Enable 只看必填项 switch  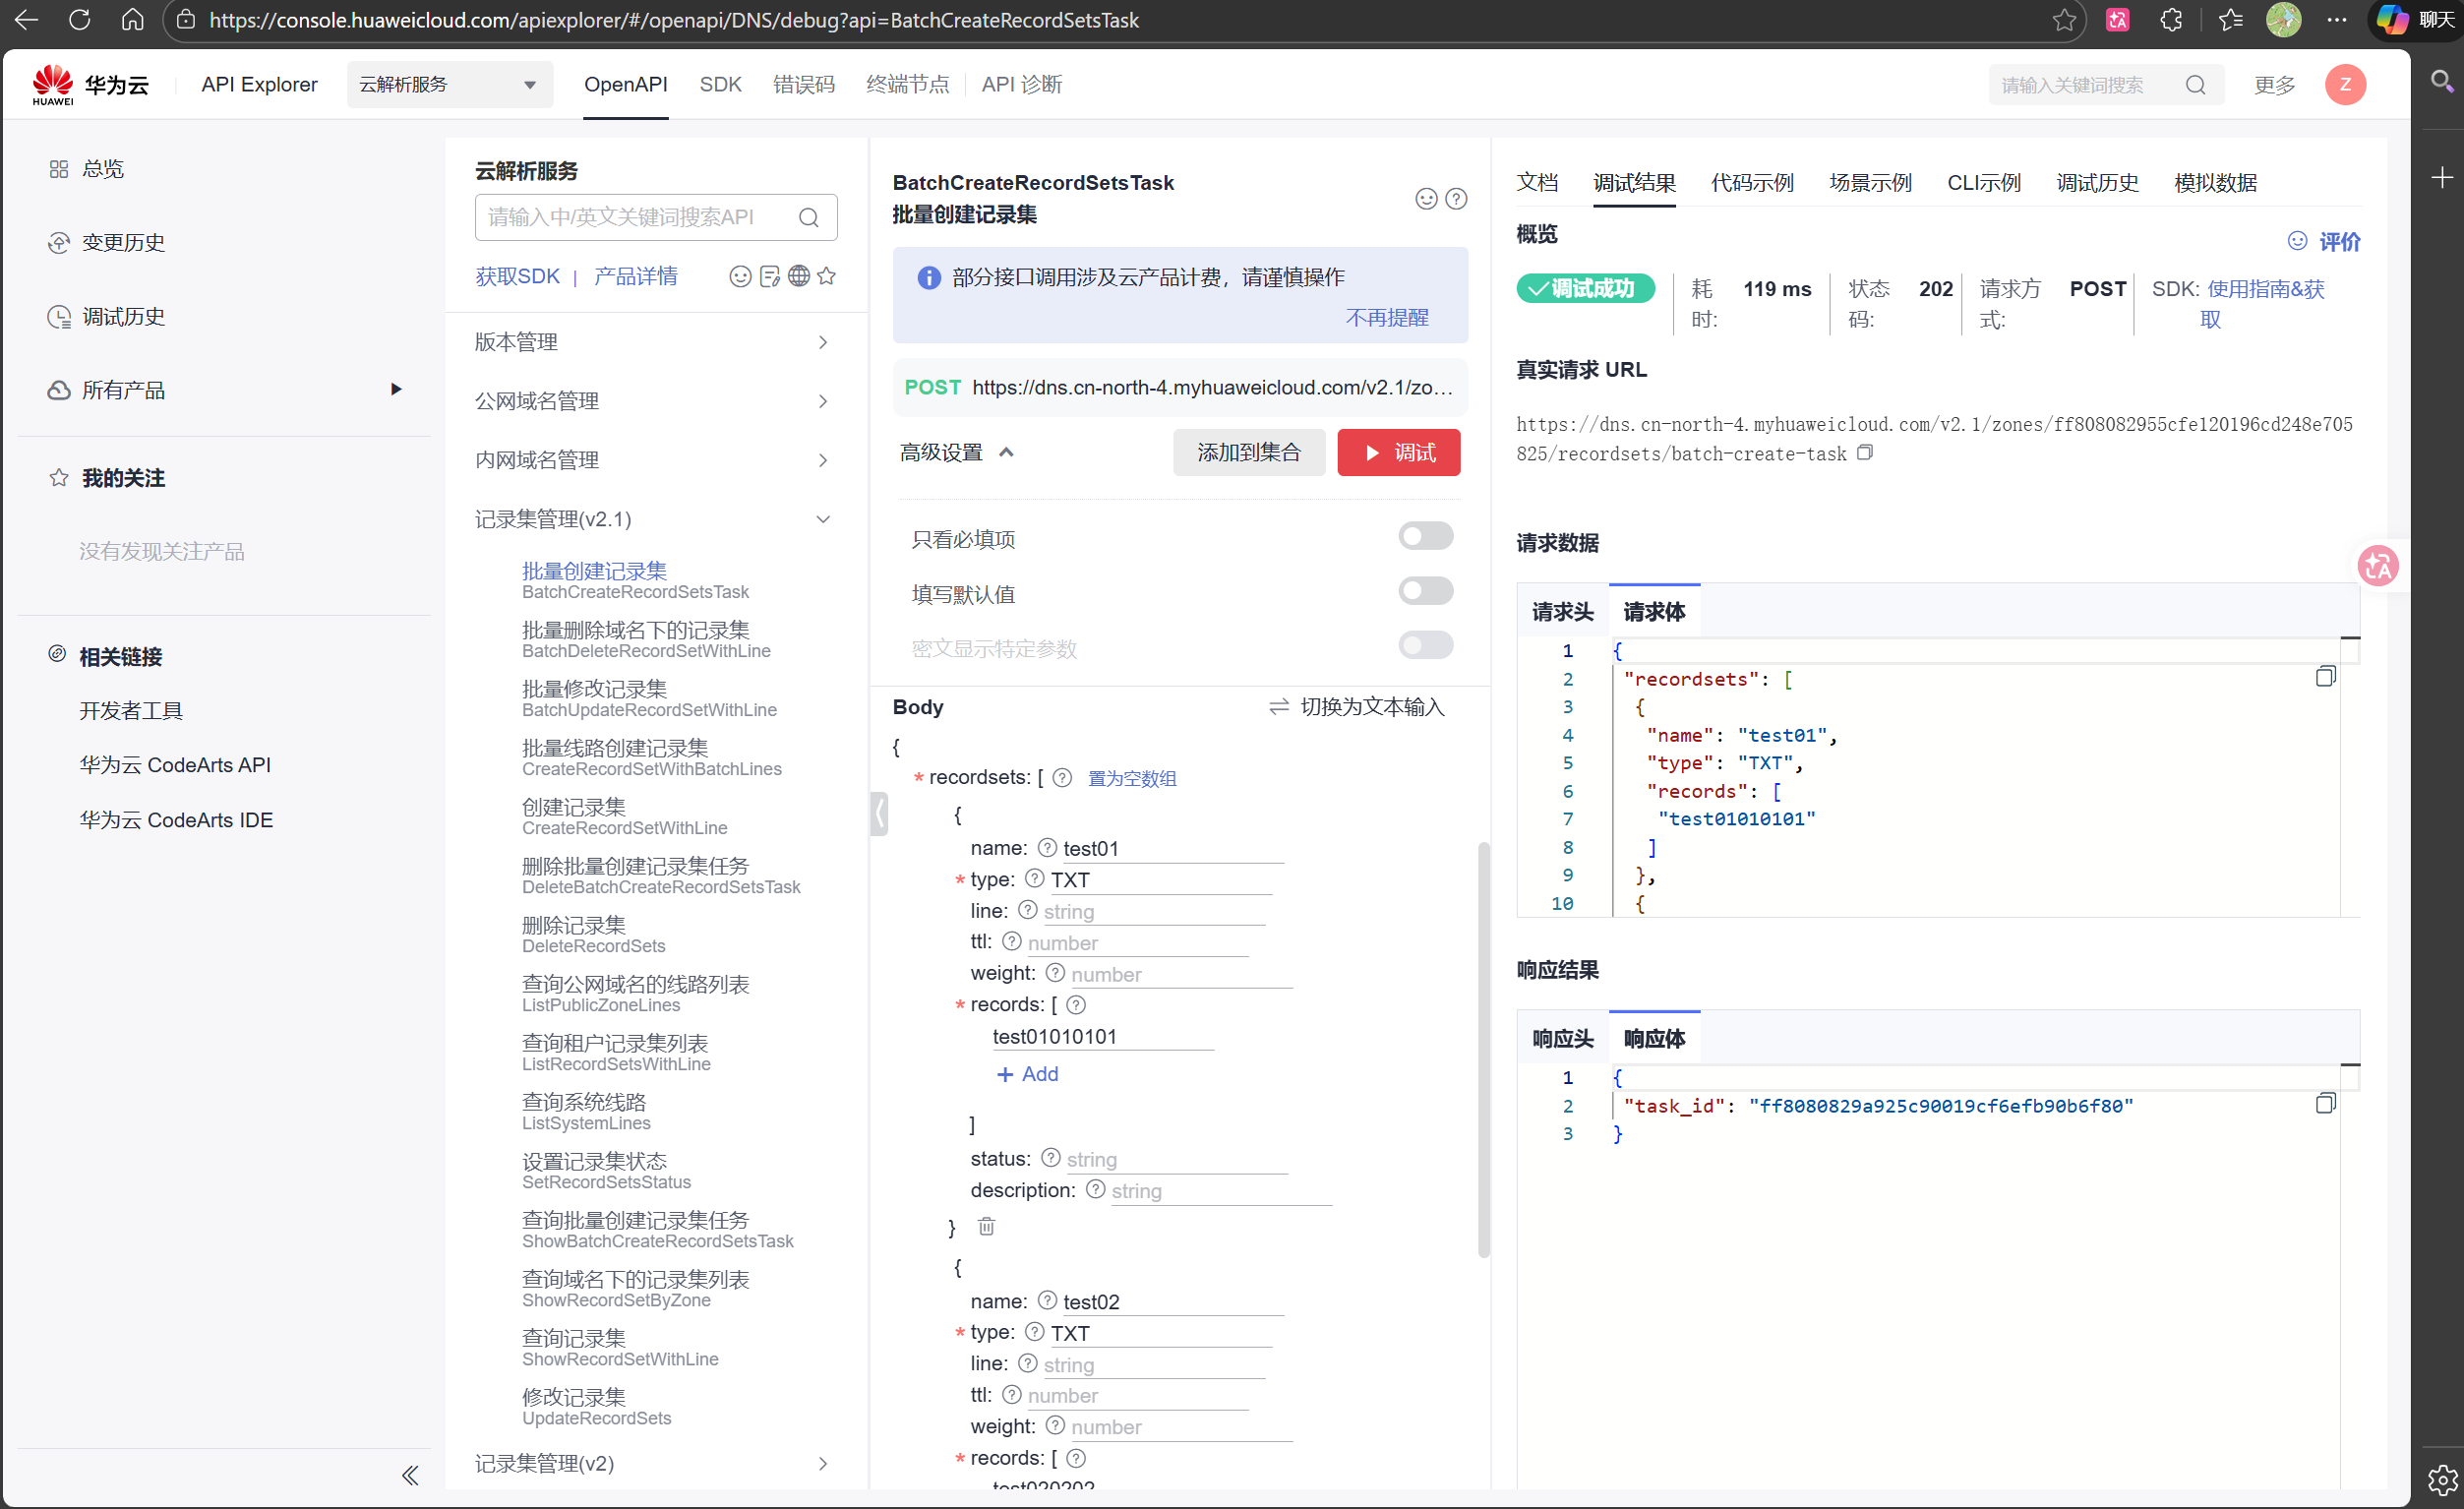pyautogui.click(x=1426, y=536)
